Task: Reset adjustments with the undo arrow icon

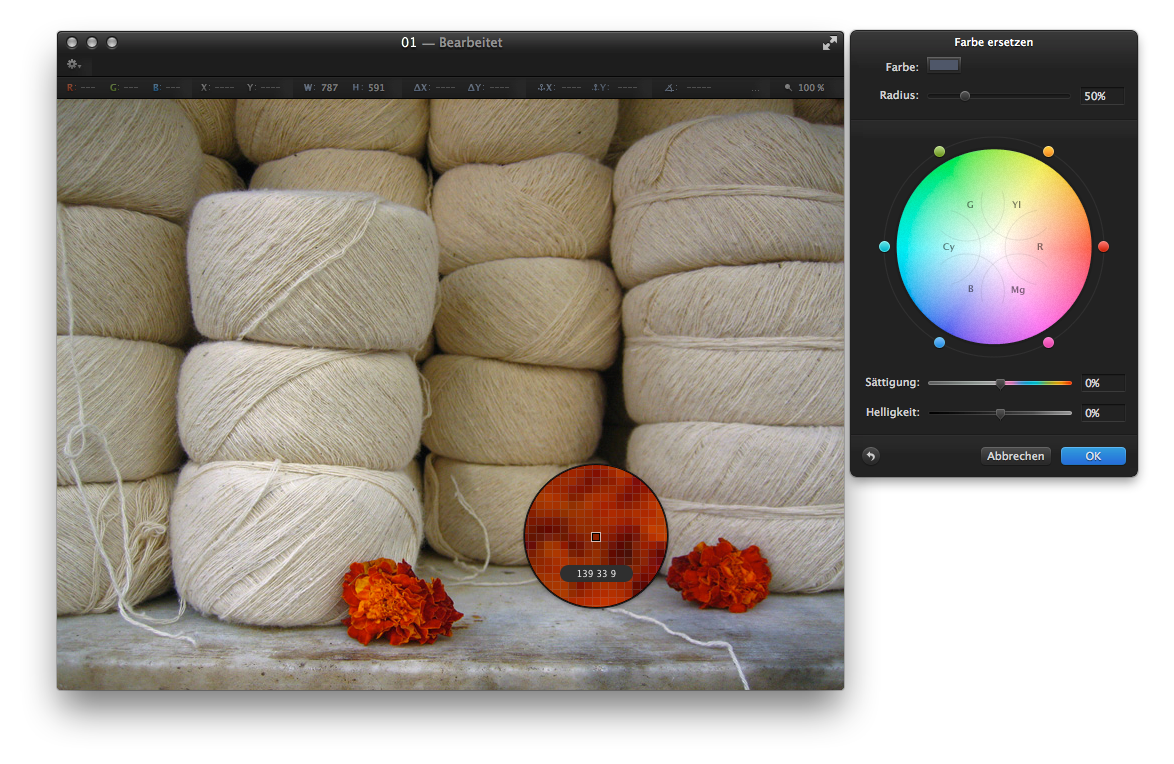Action: coord(870,456)
